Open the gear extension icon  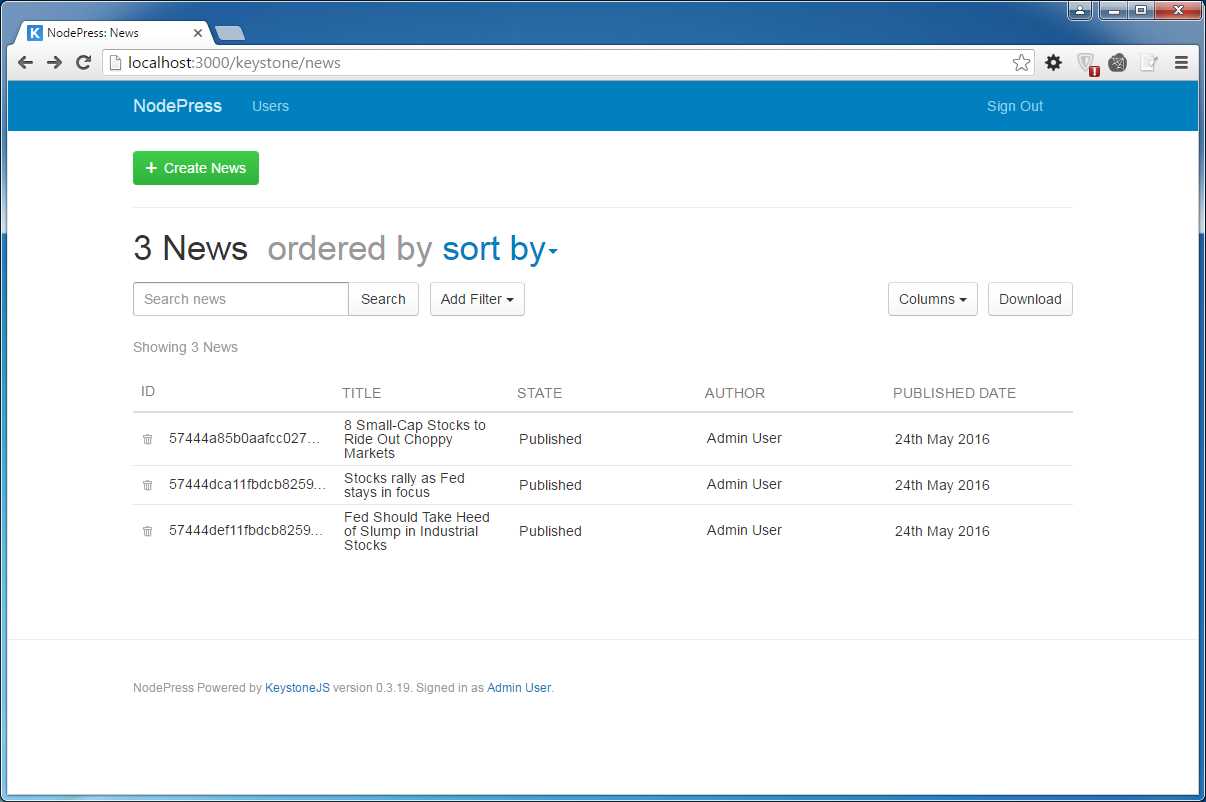point(1054,63)
